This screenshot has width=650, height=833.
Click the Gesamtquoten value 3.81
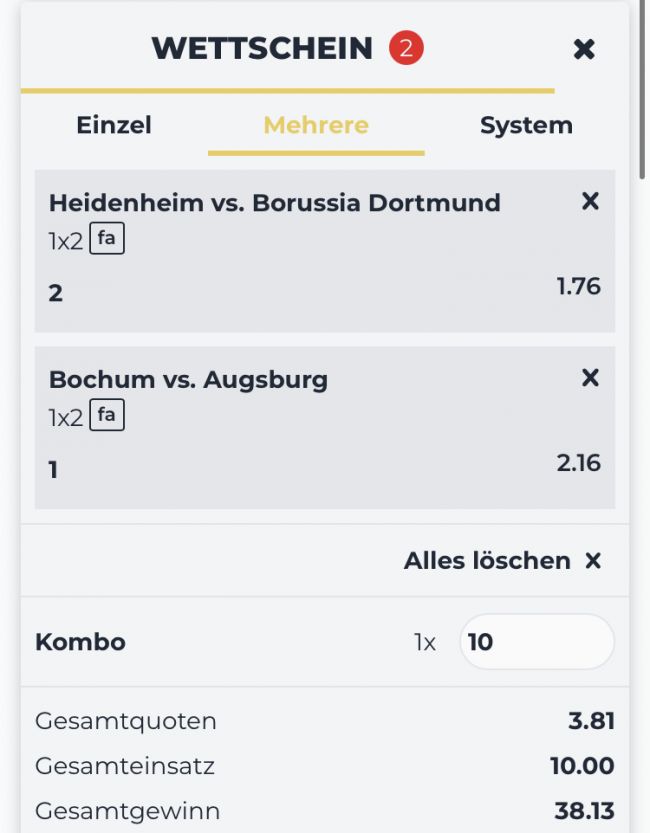tap(591, 721)
